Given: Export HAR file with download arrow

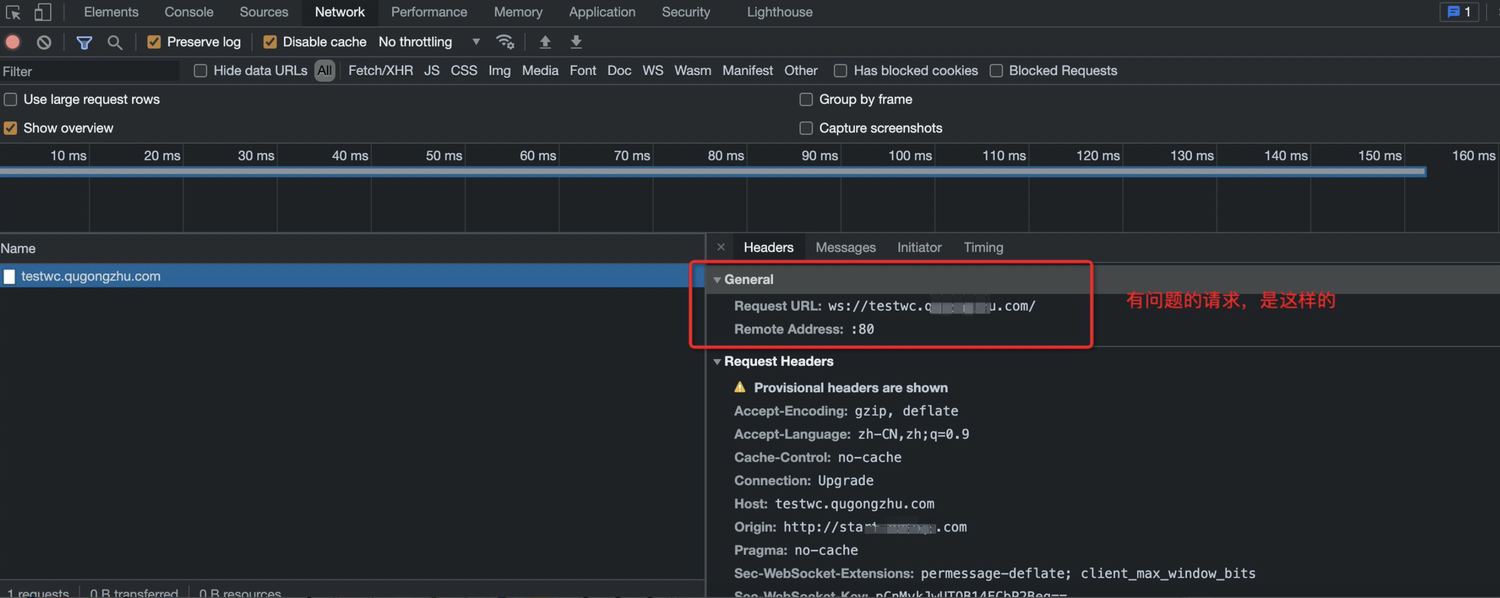Looking at the screenshot, I should click(576, 42).
